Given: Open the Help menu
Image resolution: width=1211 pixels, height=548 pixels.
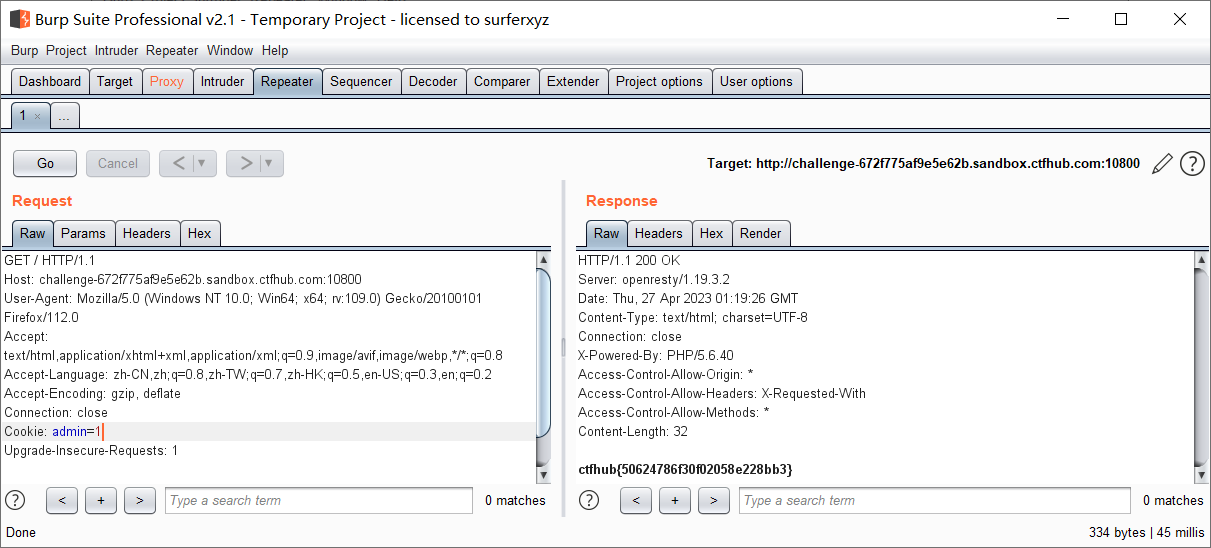Looking at the screenshot, I should (275, 50).
